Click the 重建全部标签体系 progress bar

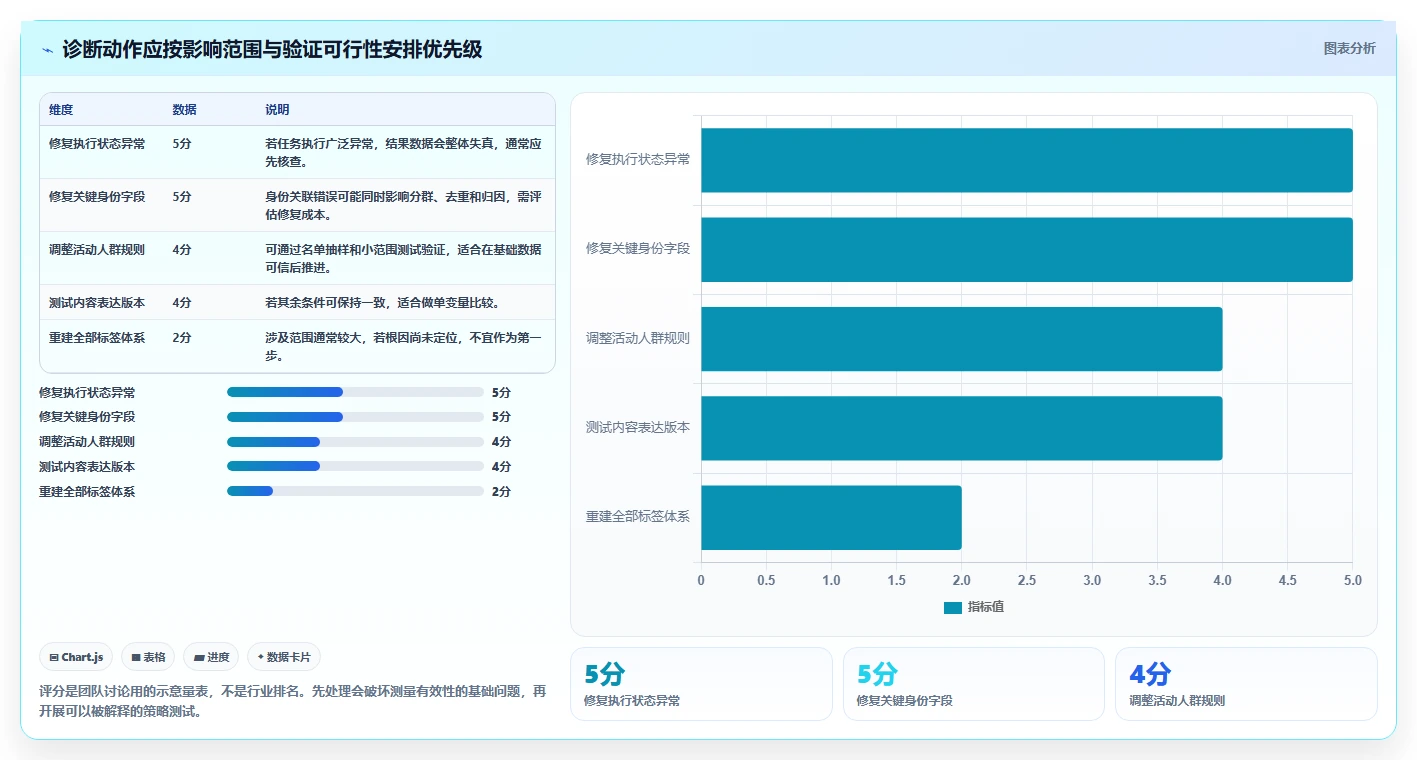355,491
